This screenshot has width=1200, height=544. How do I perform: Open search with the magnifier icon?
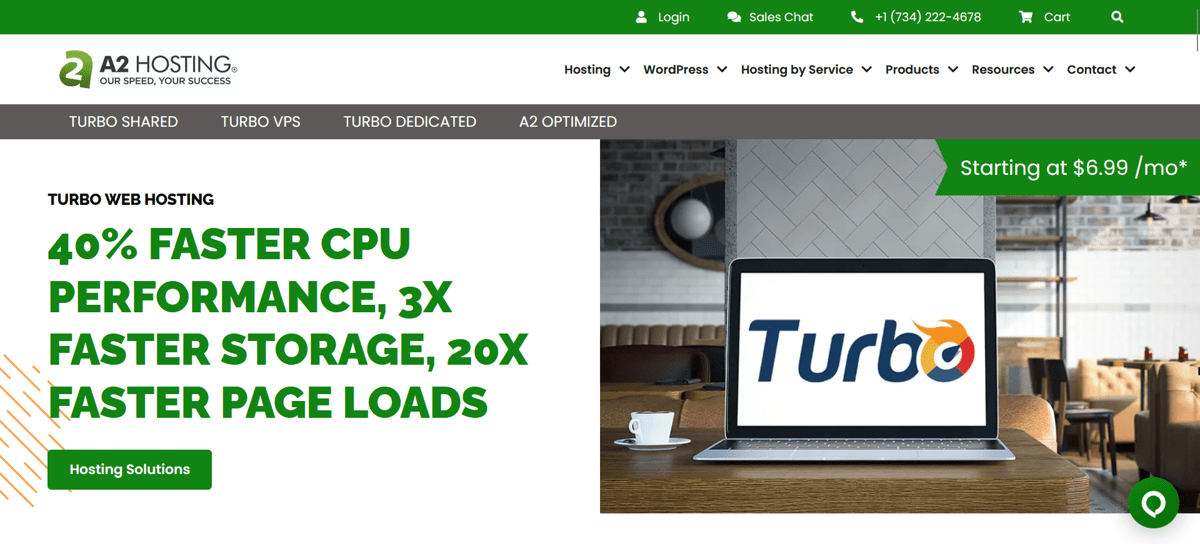[1117, 17]
